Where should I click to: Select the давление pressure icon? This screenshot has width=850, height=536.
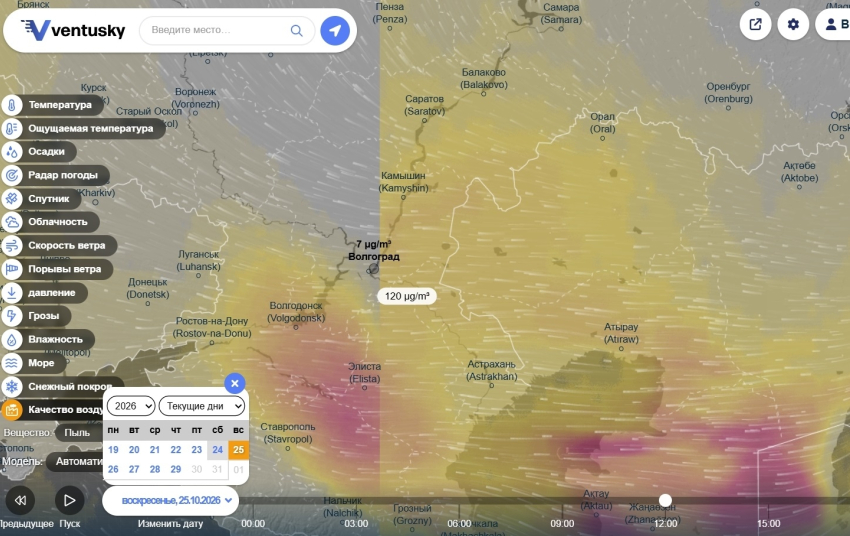tap(11, 293)
